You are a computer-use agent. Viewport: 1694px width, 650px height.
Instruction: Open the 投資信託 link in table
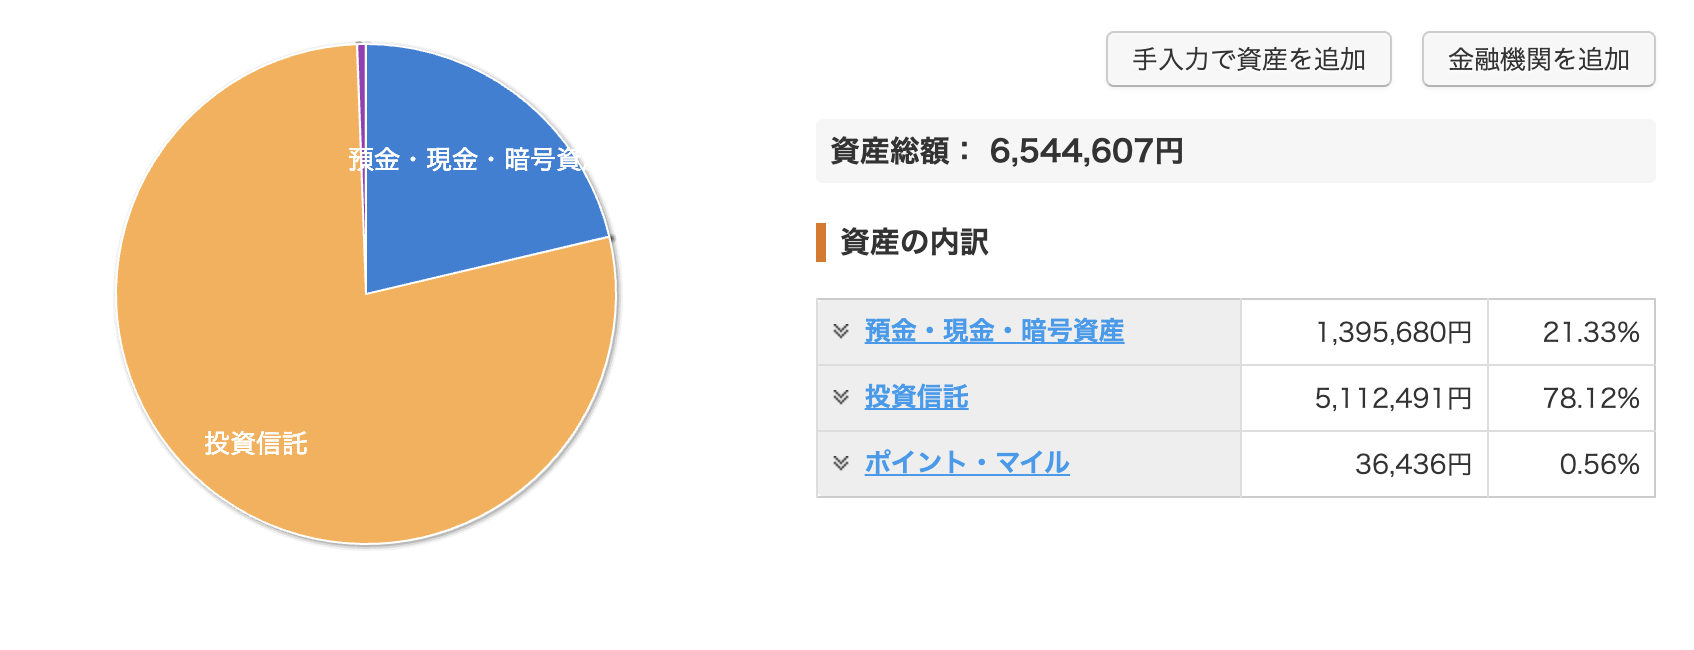(916, 397)
